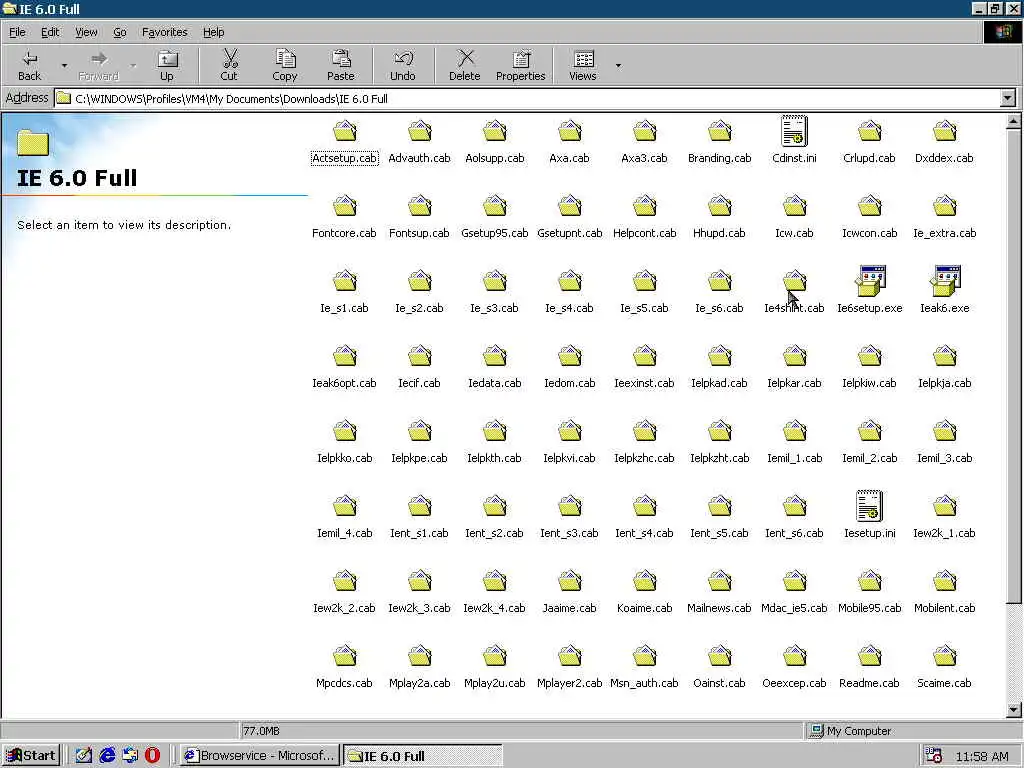Select the Mailnews.cab file icon
This screenshot has width=1024, height=768.
pos(720,581)
